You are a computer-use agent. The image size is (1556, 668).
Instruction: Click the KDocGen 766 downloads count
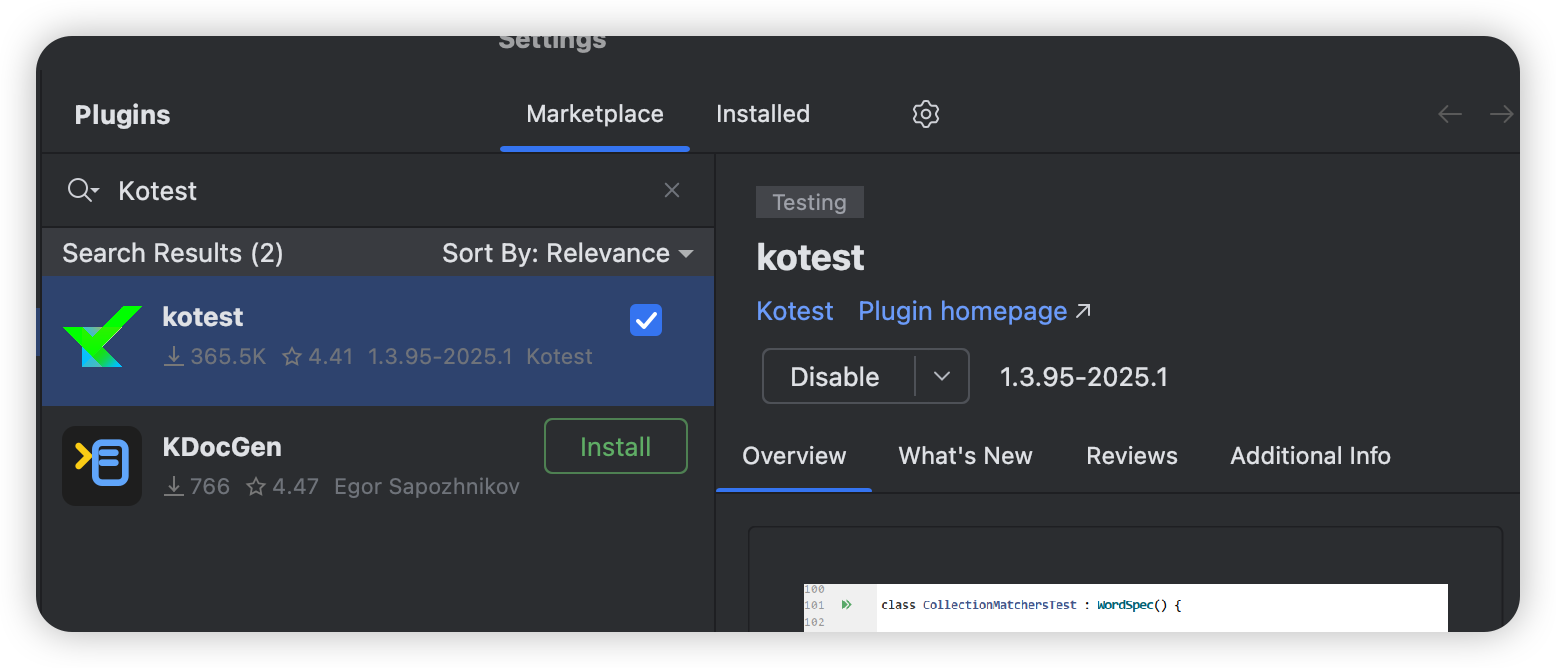coord(197,487)
